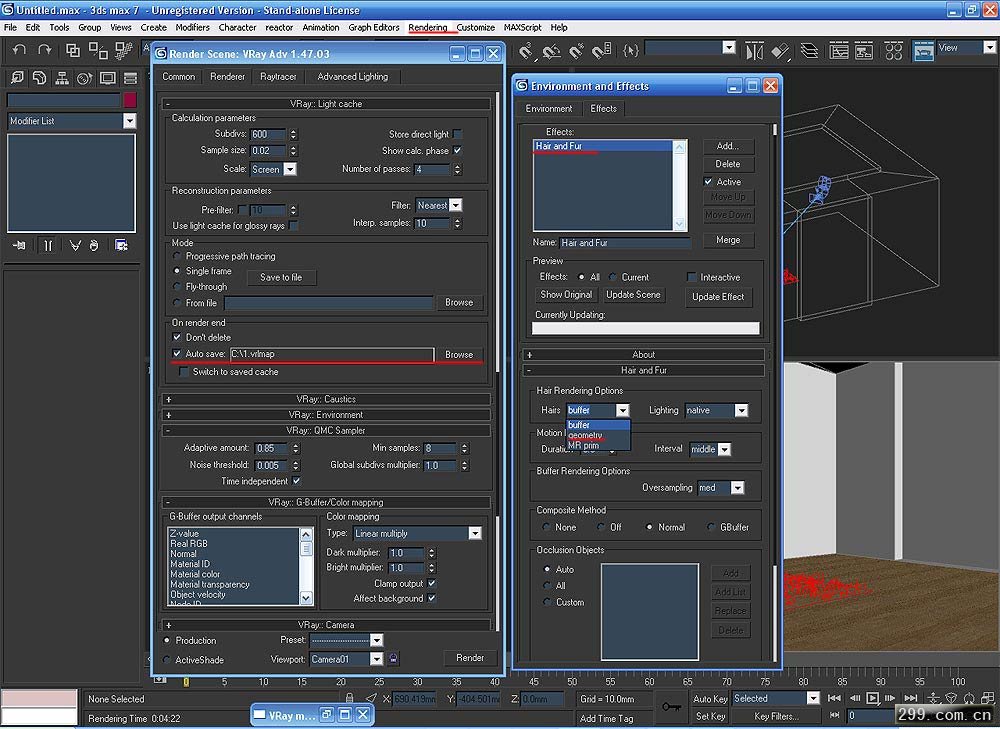Enable Store direct light checkbox

pos(458,134)
